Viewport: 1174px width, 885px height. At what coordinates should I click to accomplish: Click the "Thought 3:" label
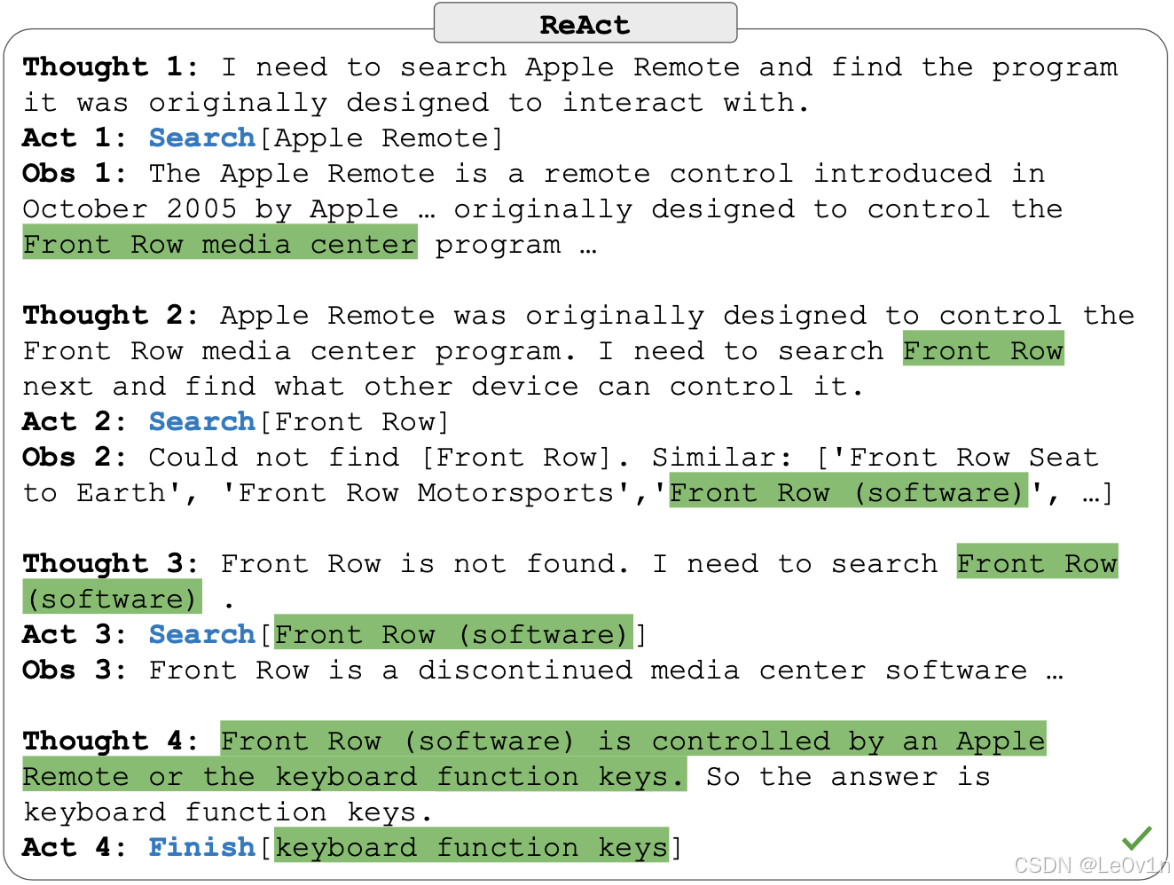point(110,563)
